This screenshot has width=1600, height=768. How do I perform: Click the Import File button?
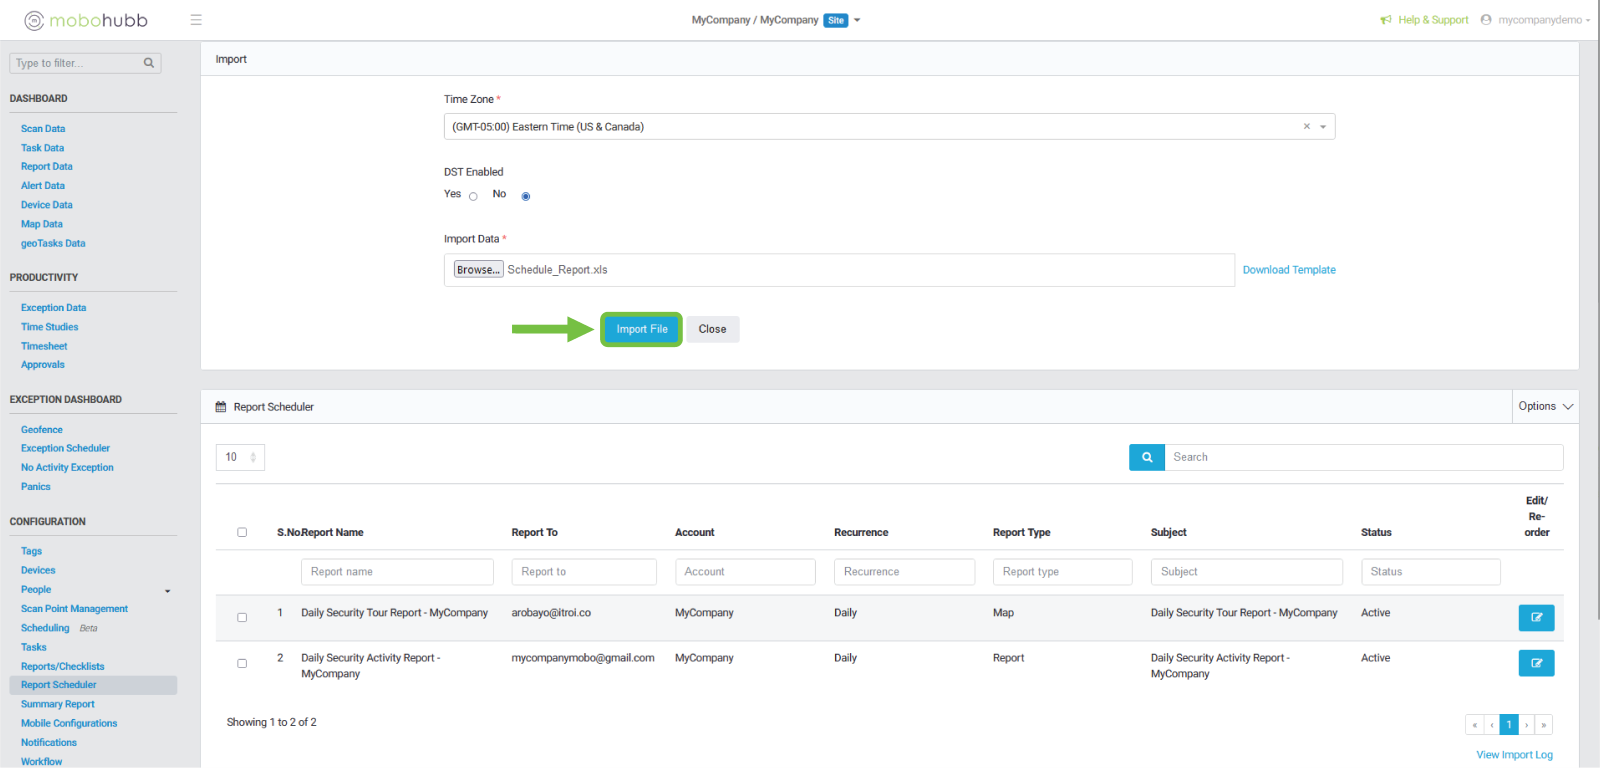click(x=642, y=329)
